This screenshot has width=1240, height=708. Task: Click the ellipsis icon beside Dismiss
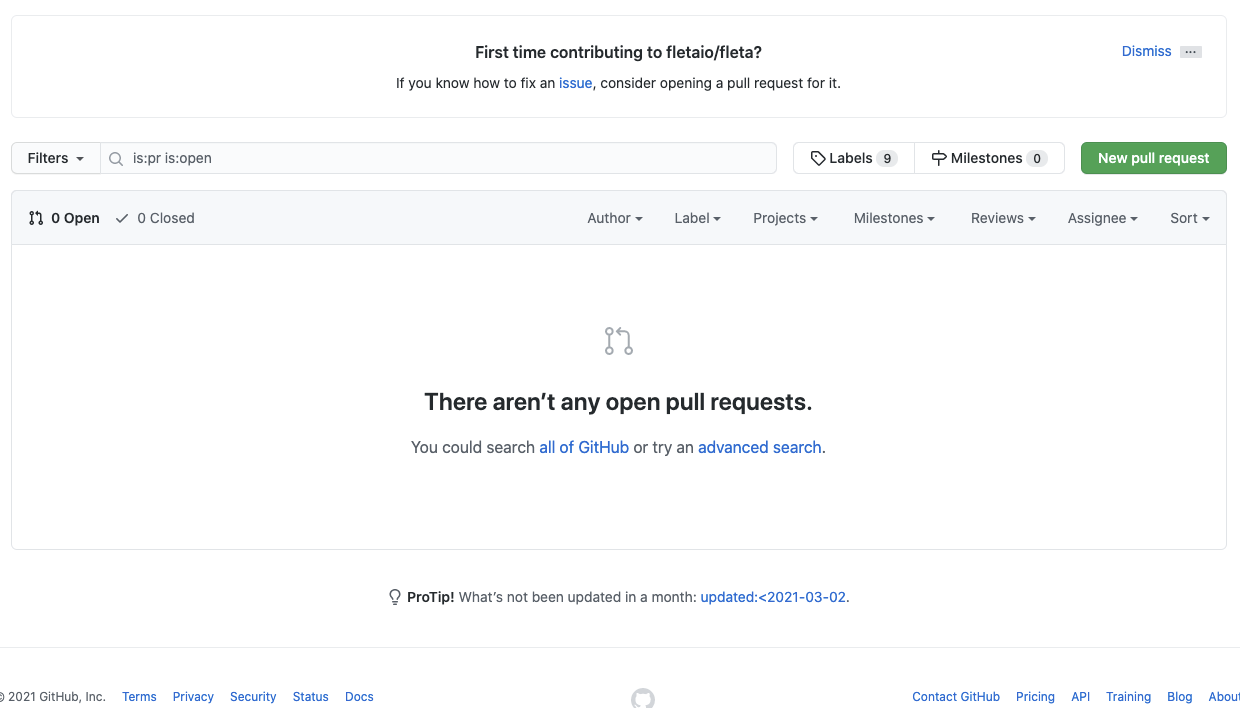pyautogui.click(x=1190, y=52)
